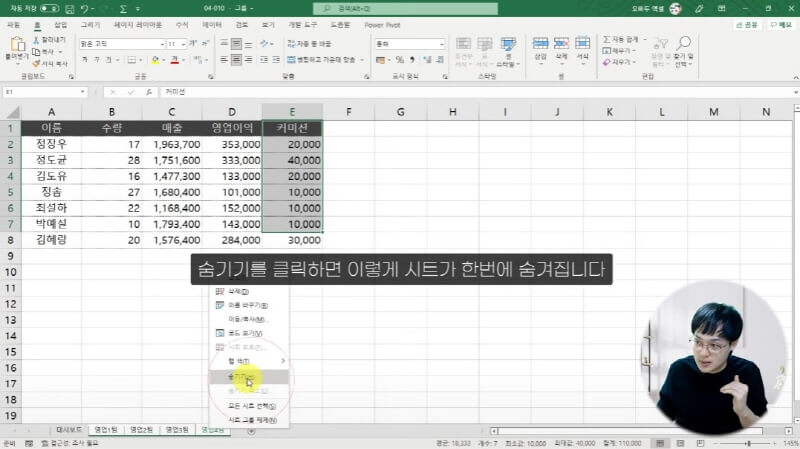Click the Fill (채우기) button

coord(619,51)
